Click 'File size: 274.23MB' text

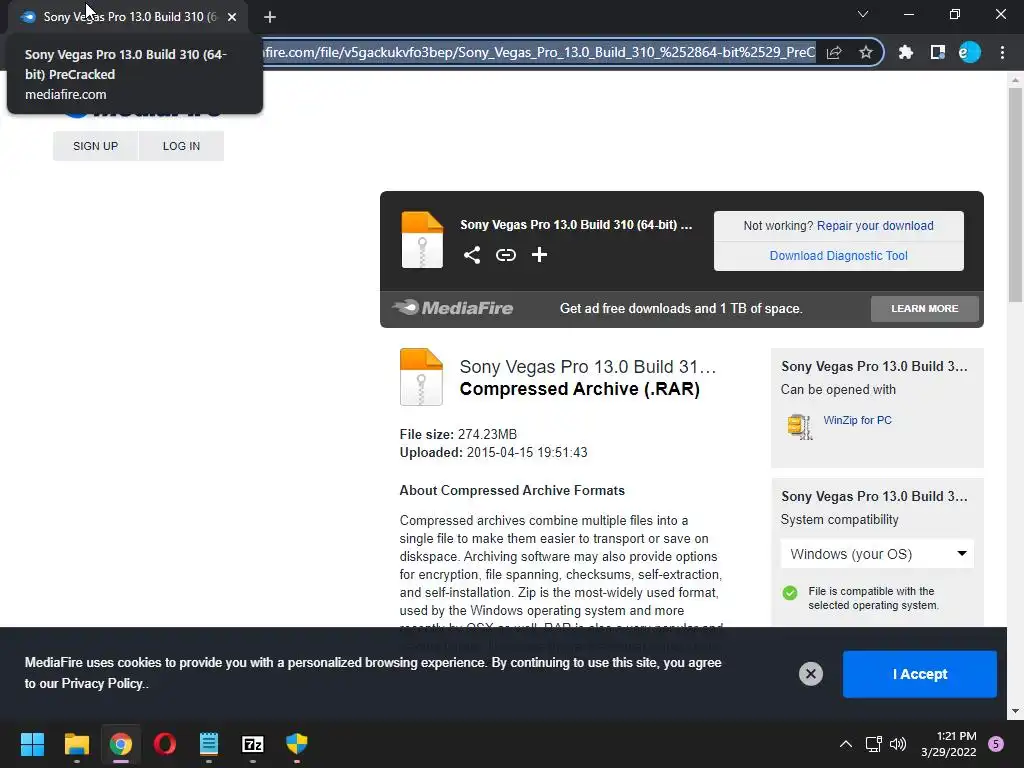point(458,434)
